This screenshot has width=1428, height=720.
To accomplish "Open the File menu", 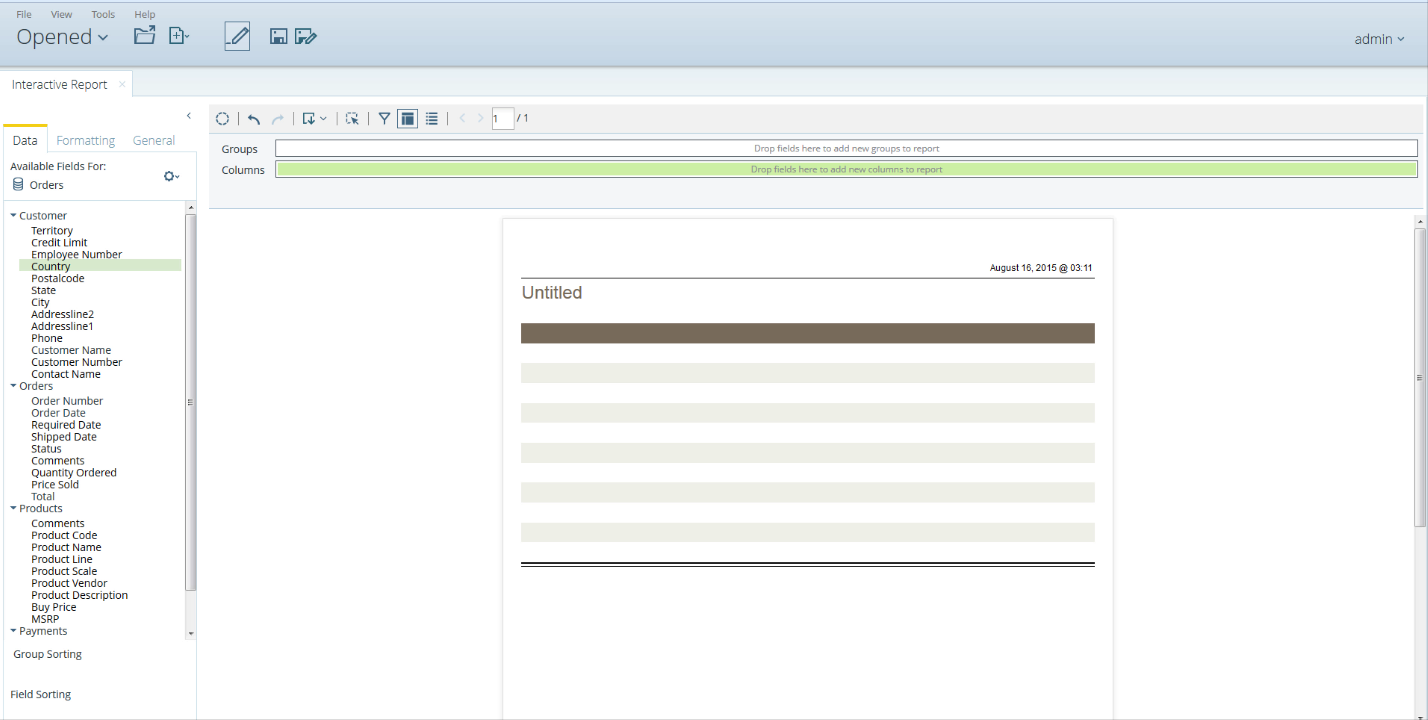I will [24, 14].
